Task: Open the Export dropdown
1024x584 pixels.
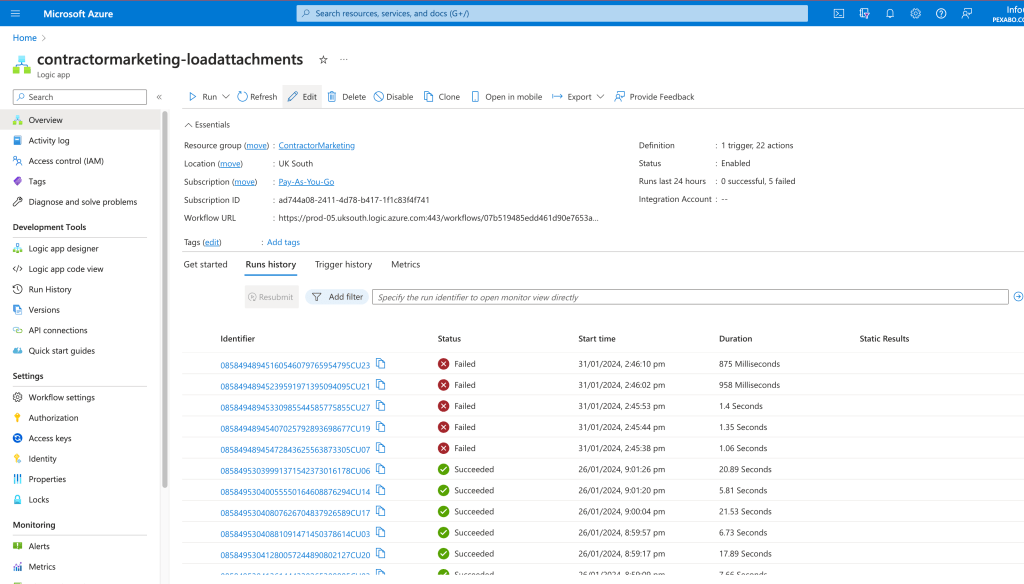Action: pyautogui.click(x=578, y=97)
